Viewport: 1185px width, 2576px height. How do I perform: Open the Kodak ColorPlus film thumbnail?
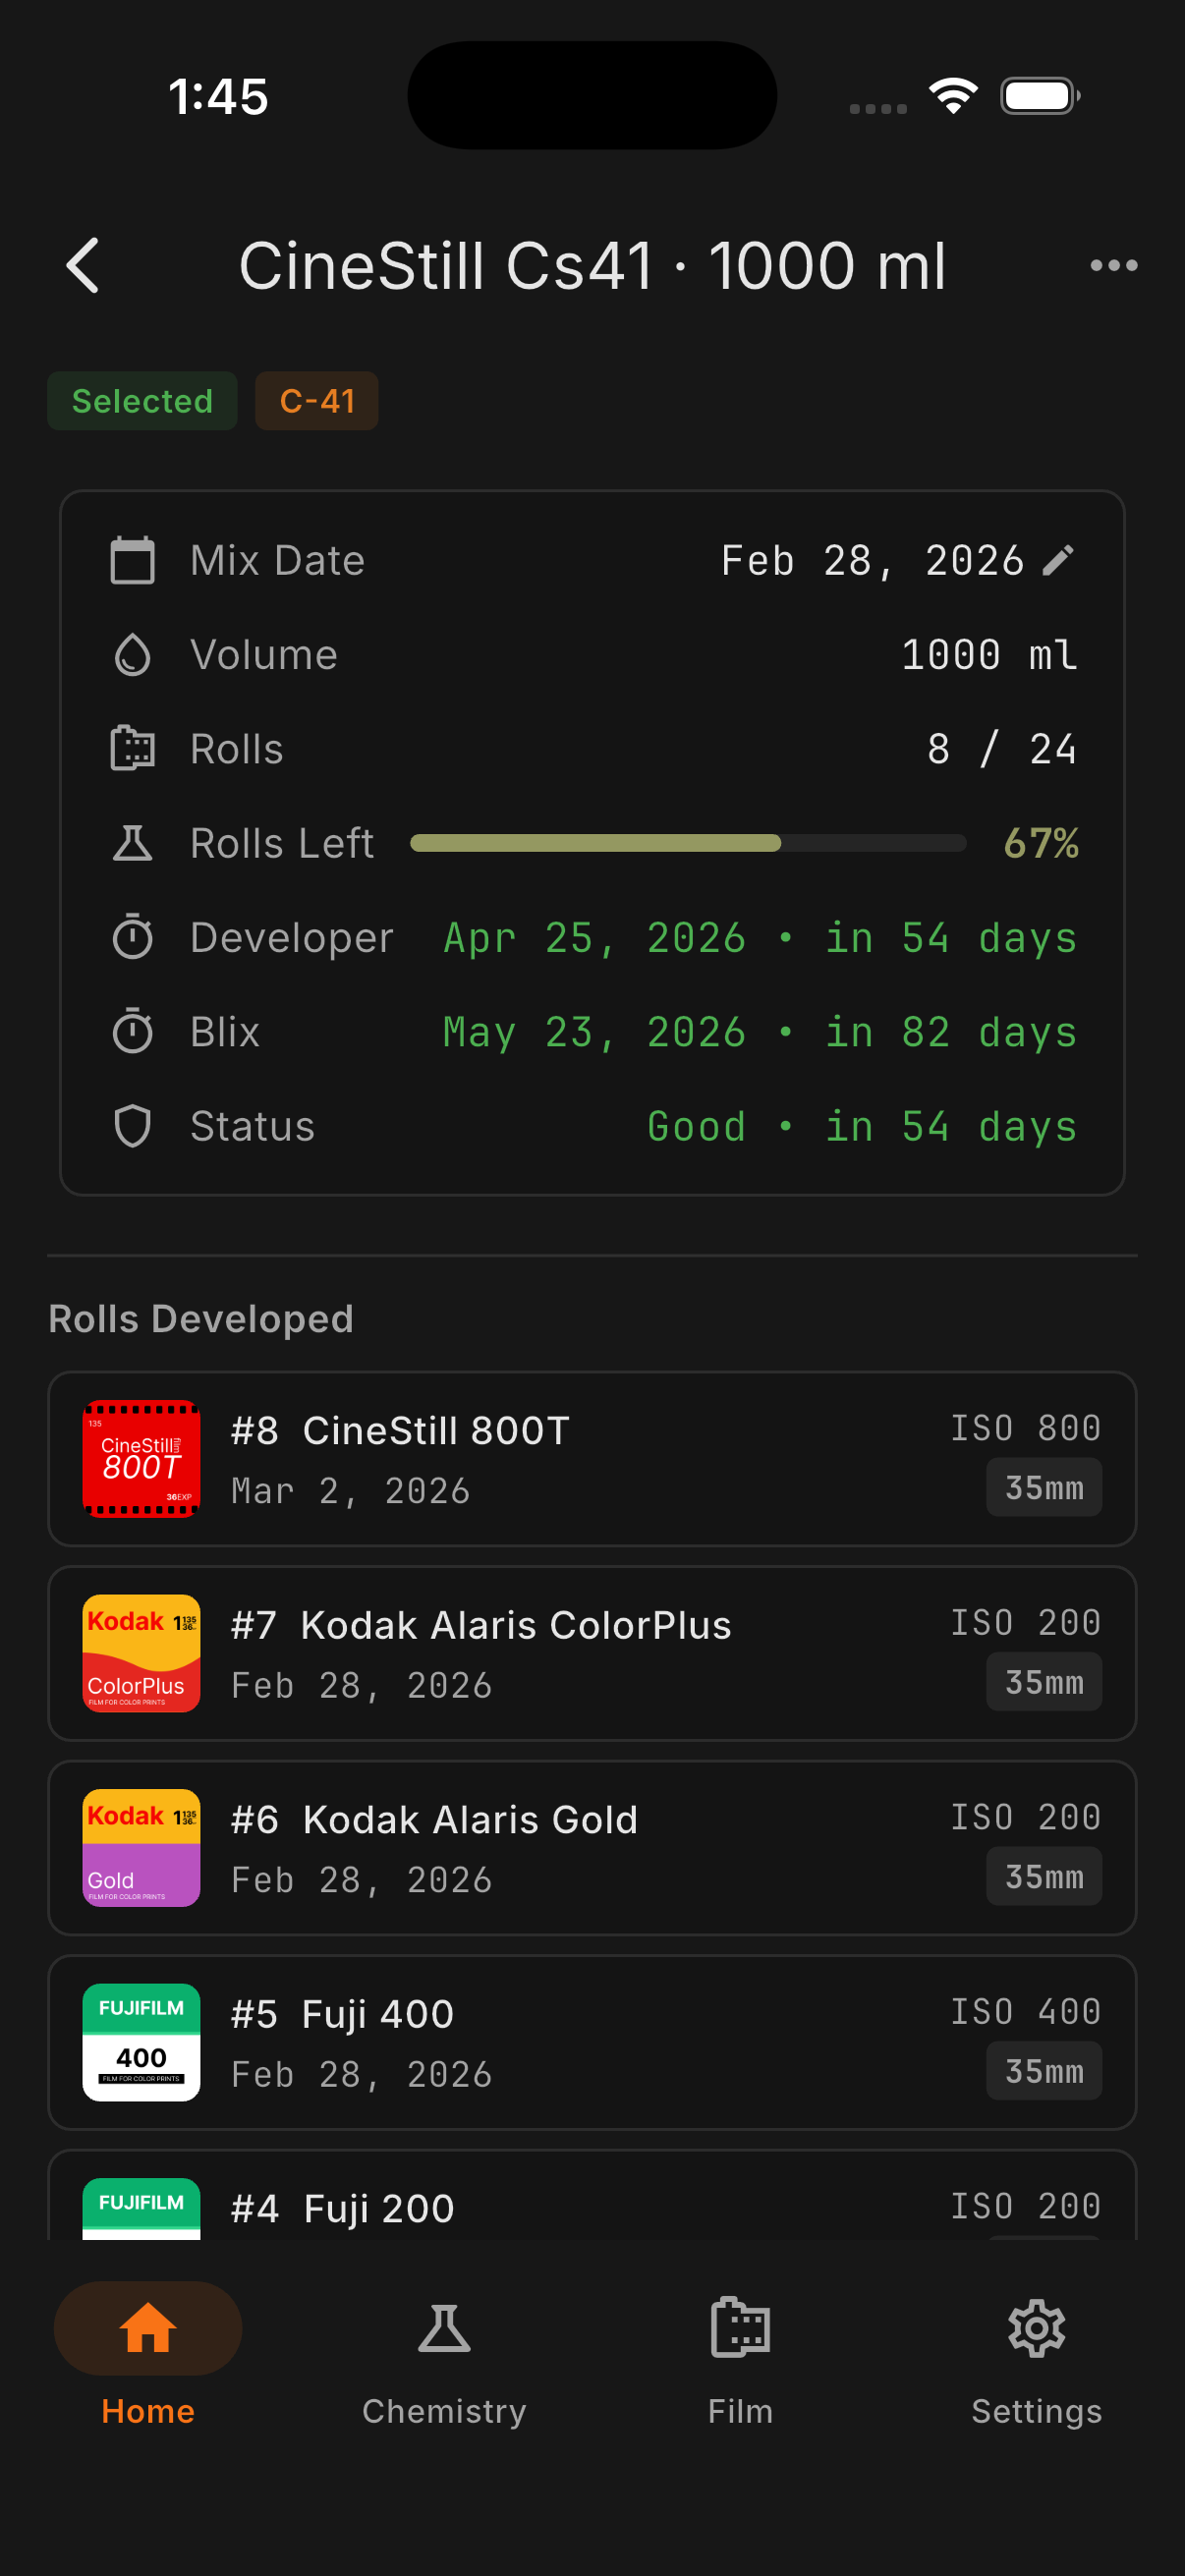(141, 1653)
